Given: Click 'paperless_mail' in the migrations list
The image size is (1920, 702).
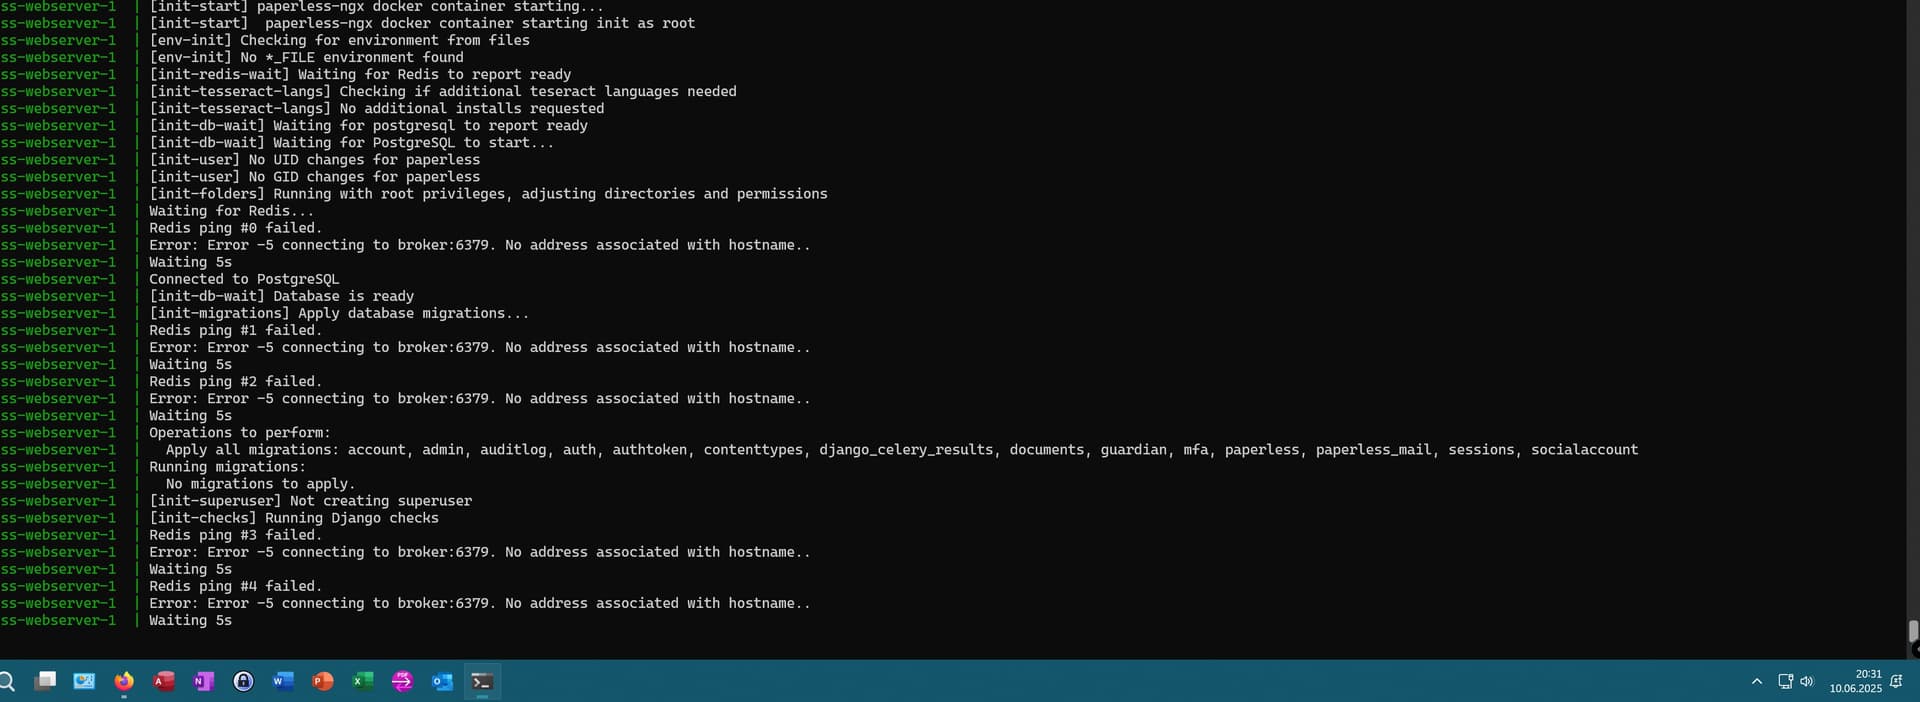Looking at the screenshot, I should coord(1373,450).
